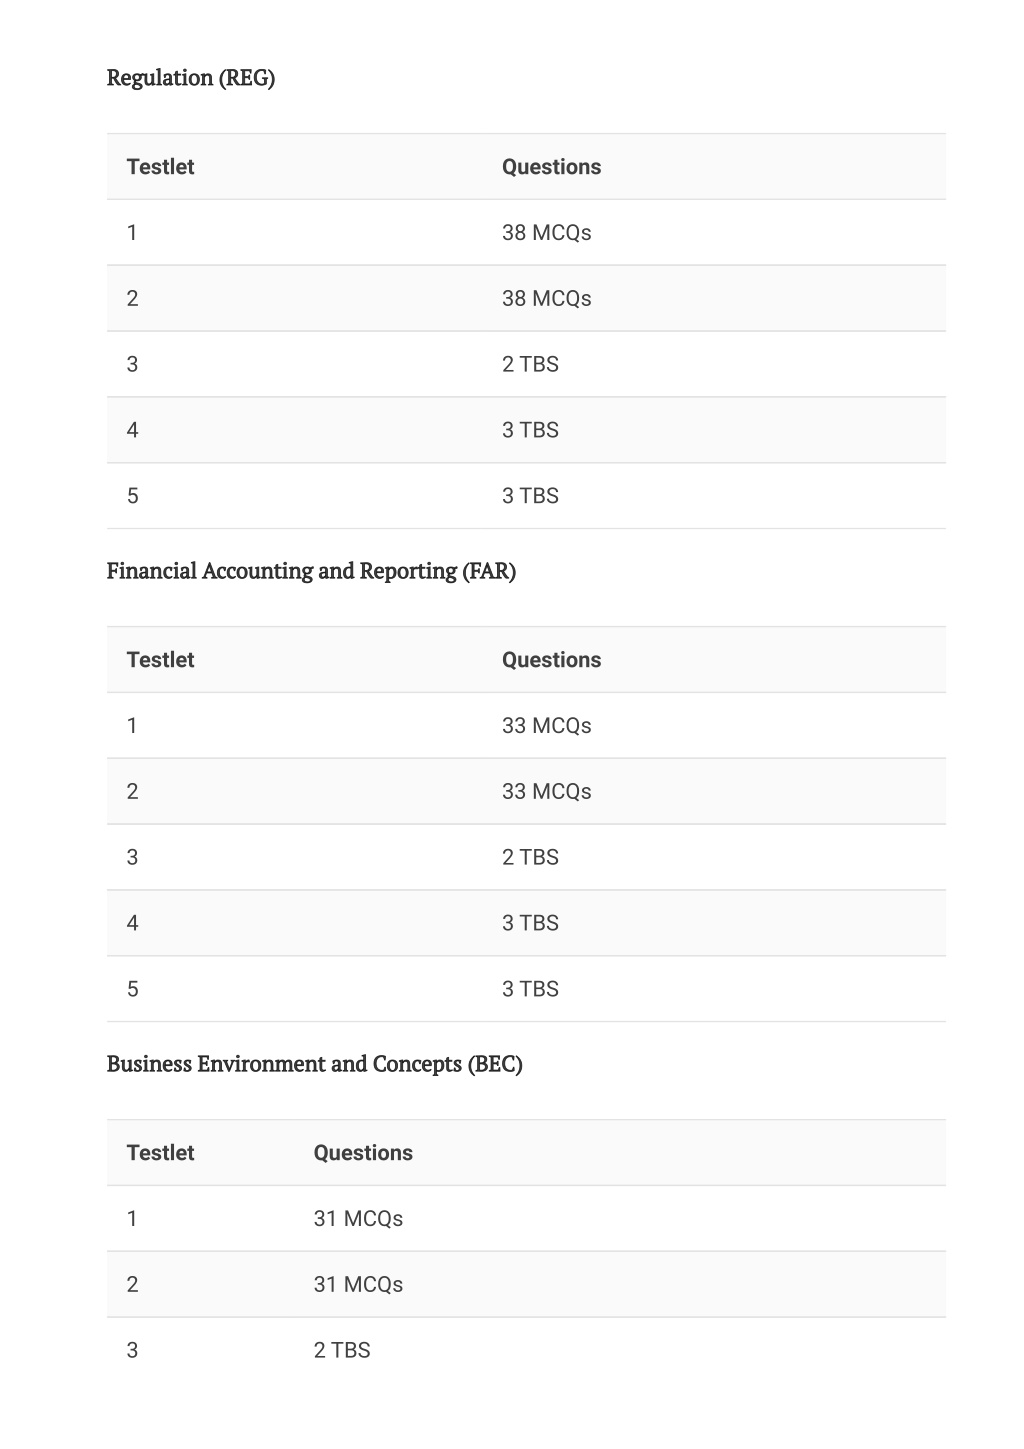Select the Financial Accounting and Reporting (FAR) heading
Viewport: 1024px width, 1449px height.
click(x=311, y=571)
